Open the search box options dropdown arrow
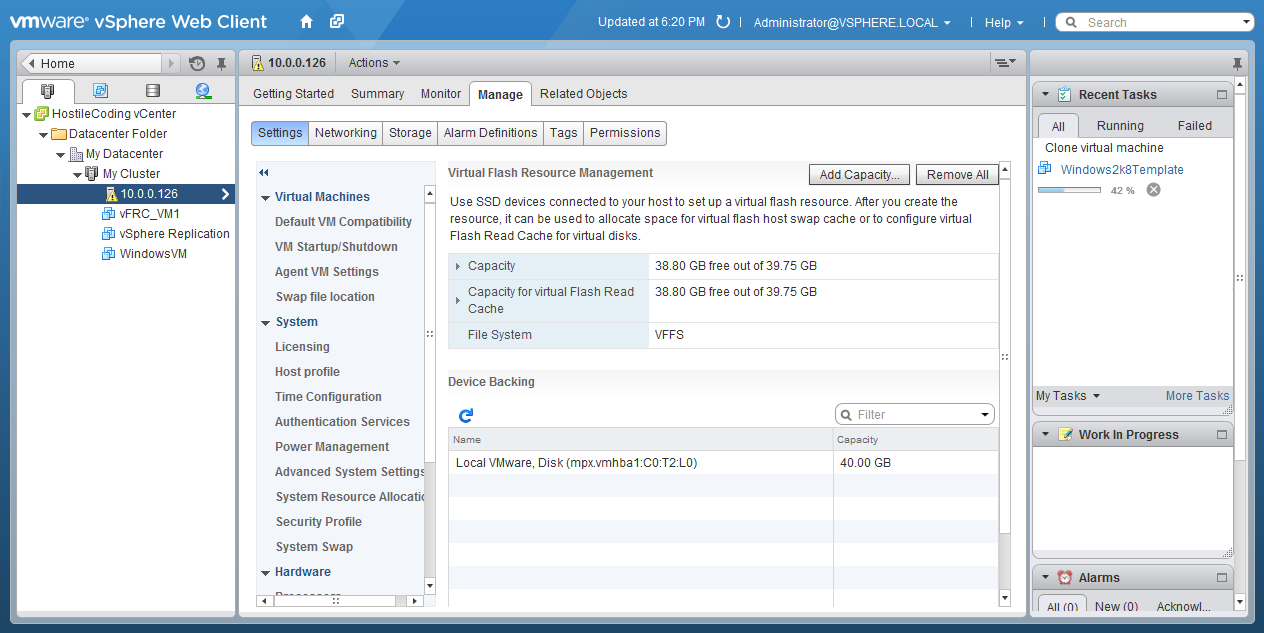The width and height of the screenshot is (1264, 633). (1246, 22)
